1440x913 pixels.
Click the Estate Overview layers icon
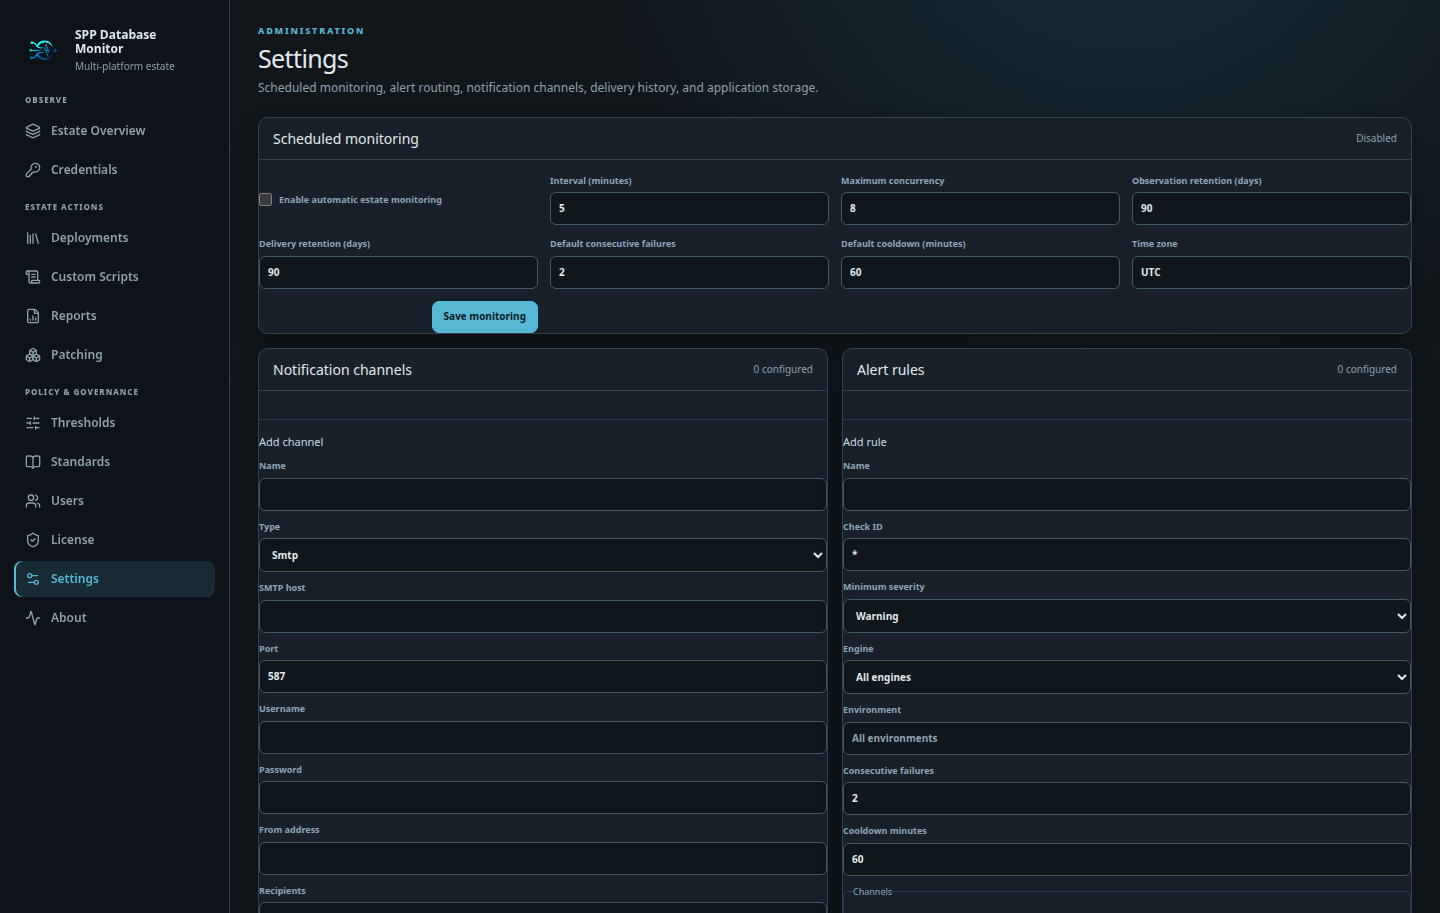click(x=33, y=131)
